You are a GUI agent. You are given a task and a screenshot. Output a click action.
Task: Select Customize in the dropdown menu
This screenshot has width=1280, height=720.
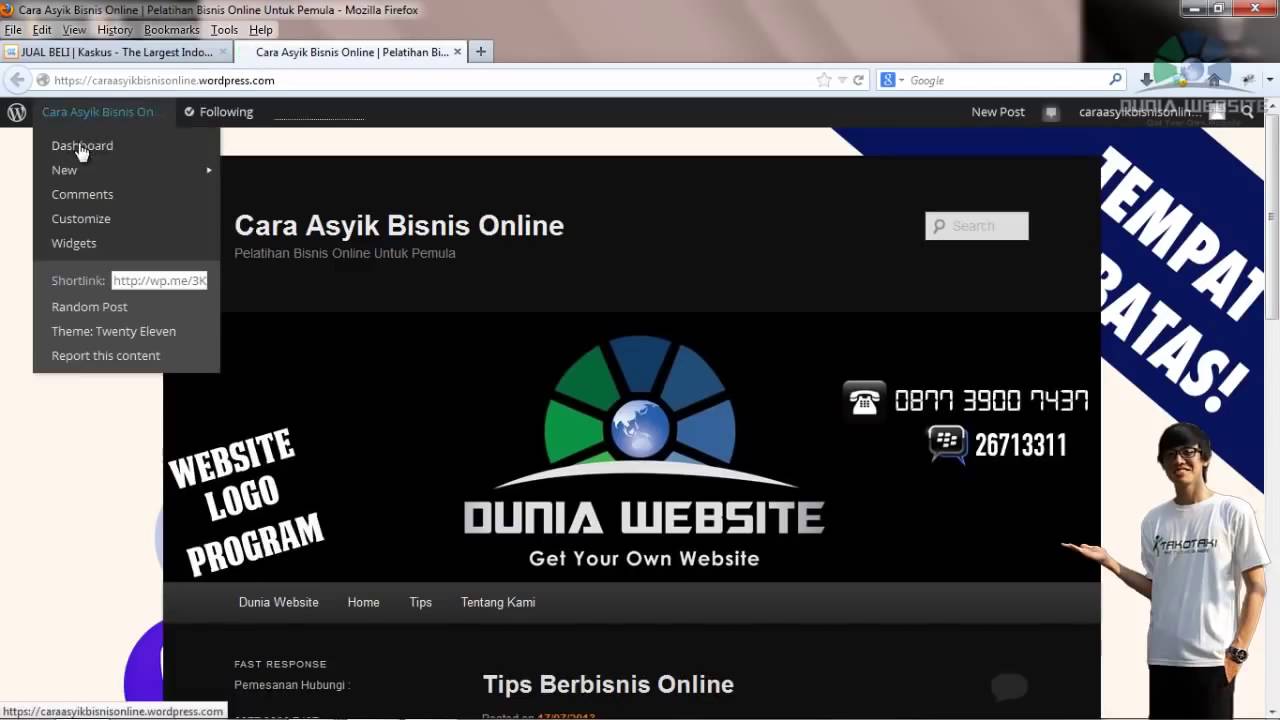coord(81,219)
